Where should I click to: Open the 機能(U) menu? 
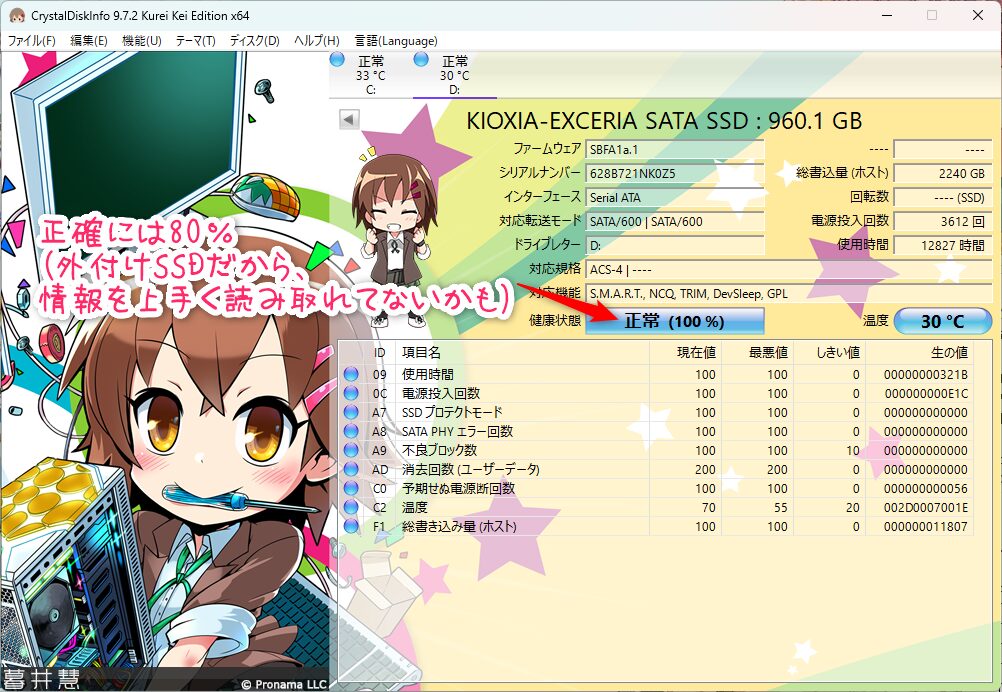point(141,41)
